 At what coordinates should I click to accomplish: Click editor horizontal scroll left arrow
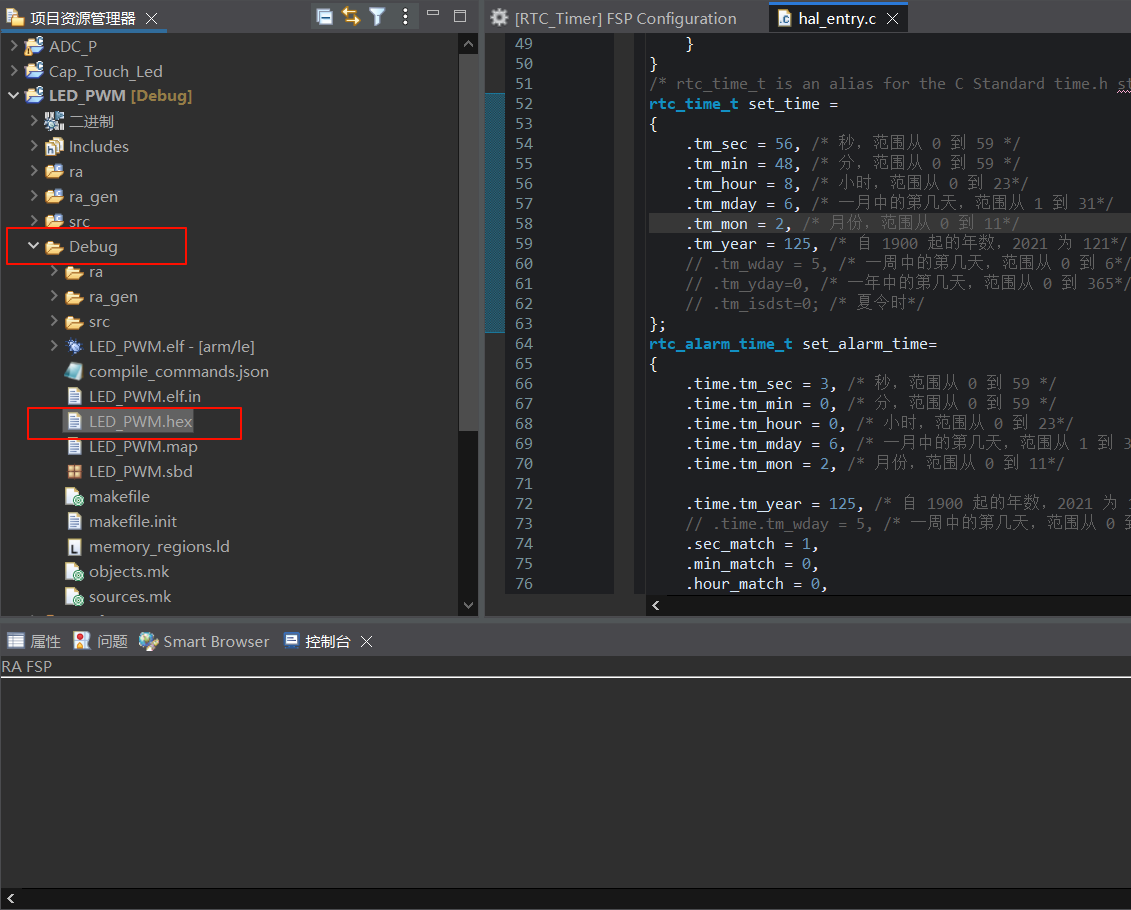[x=656, y=606]
